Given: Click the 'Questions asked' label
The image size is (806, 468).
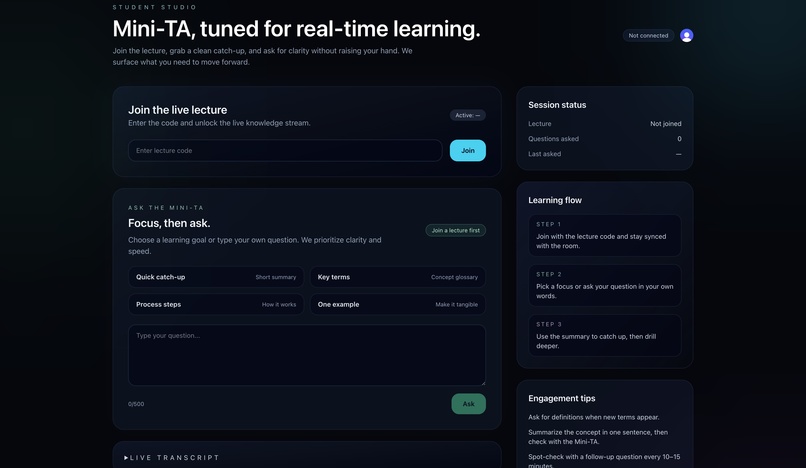Looking at the screenshot, I should 554,139.
